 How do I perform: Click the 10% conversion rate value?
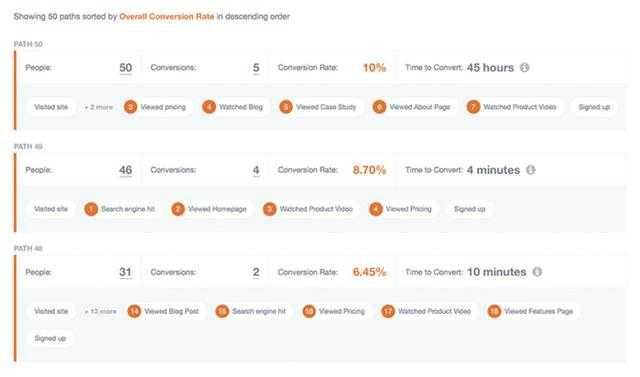(374, 68)
